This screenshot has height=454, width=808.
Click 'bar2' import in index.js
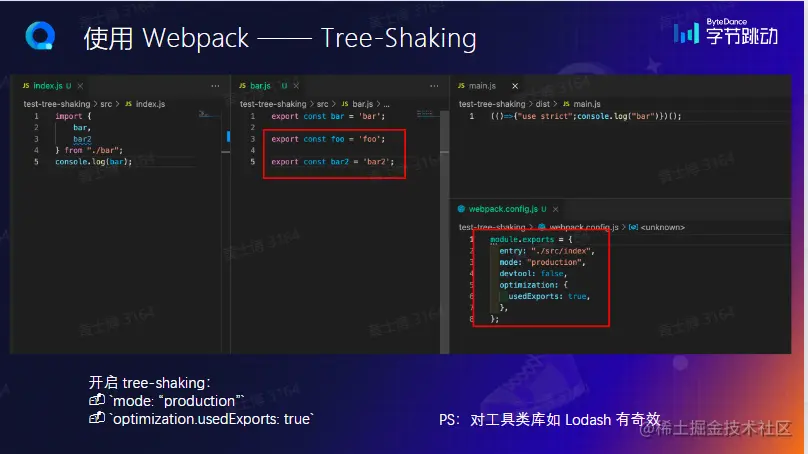82,139
